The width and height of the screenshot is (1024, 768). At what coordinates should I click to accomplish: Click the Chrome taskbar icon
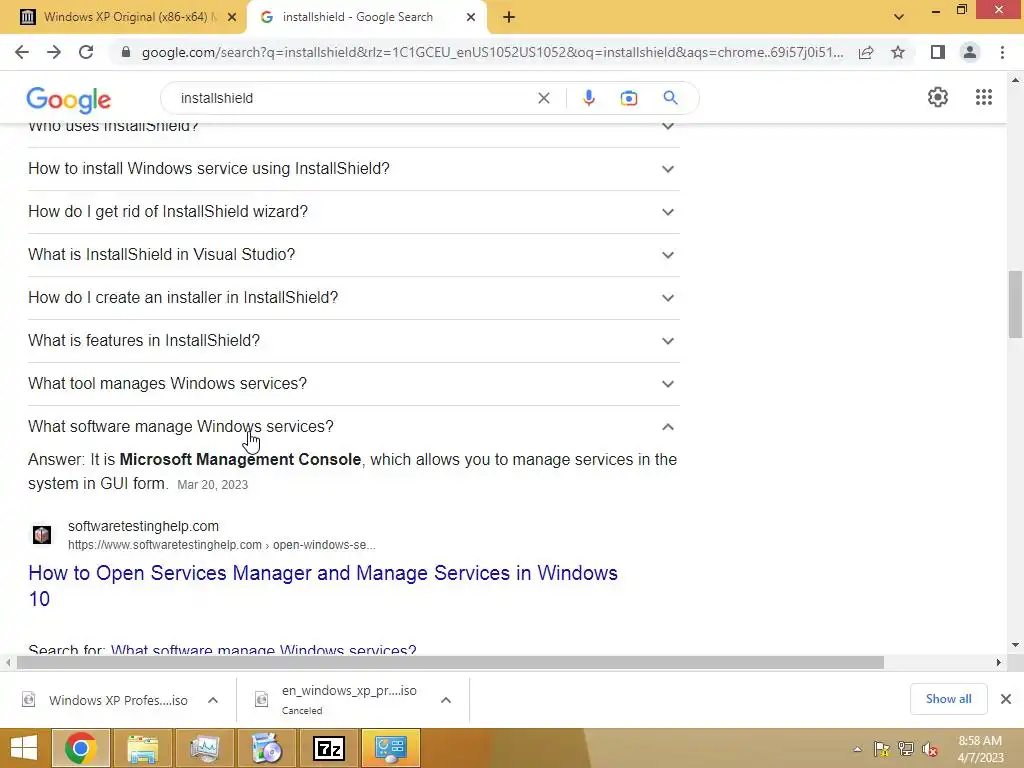tap(80, 748)
